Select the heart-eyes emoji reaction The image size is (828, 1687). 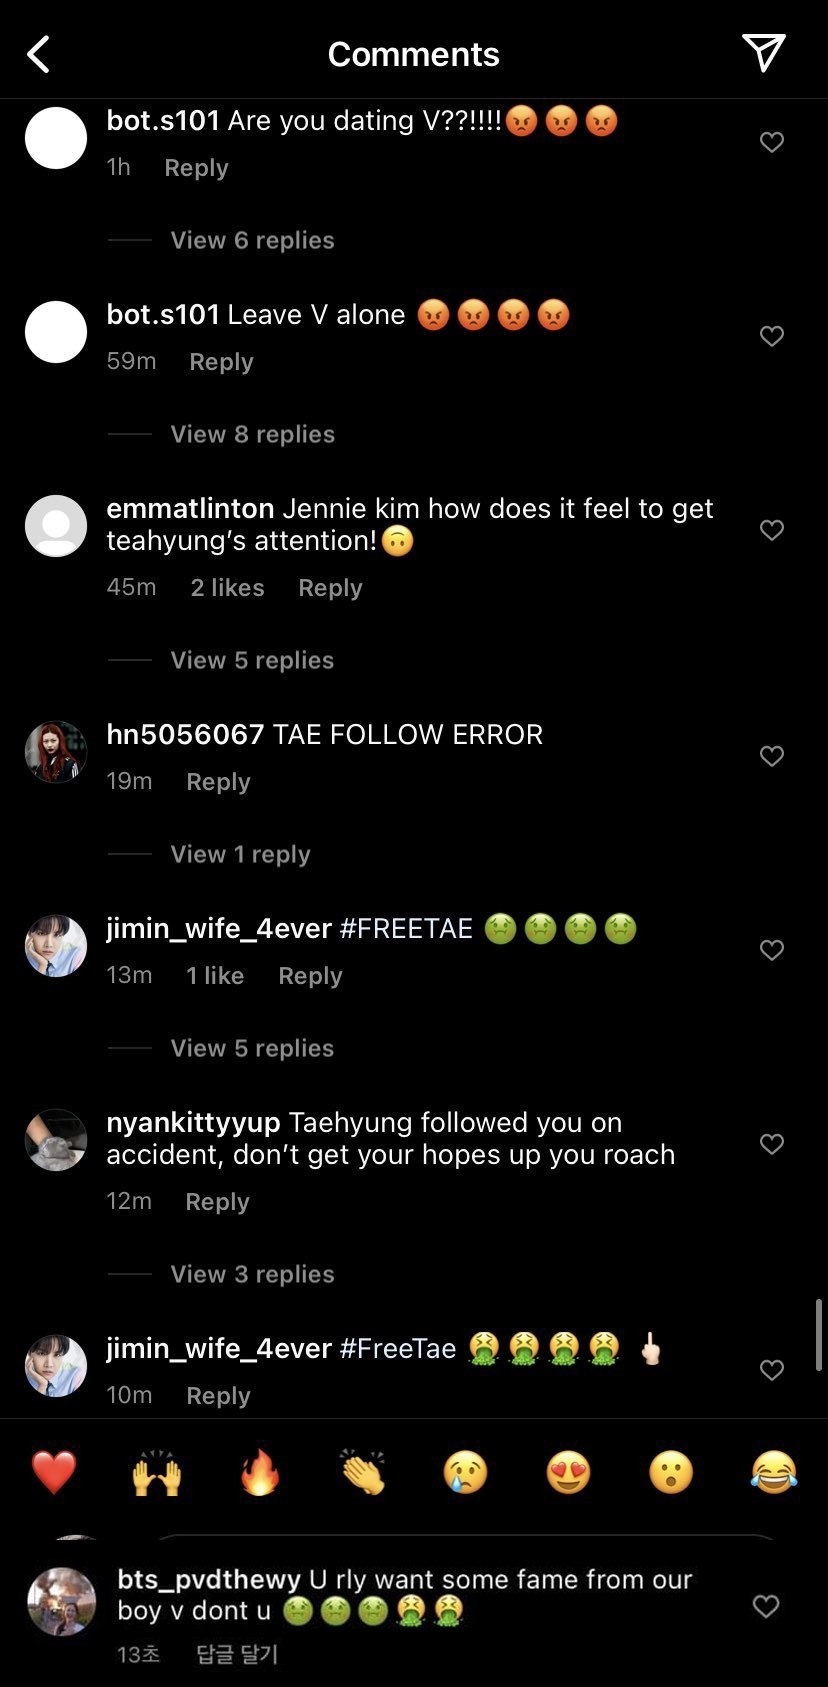point(569,1472)
